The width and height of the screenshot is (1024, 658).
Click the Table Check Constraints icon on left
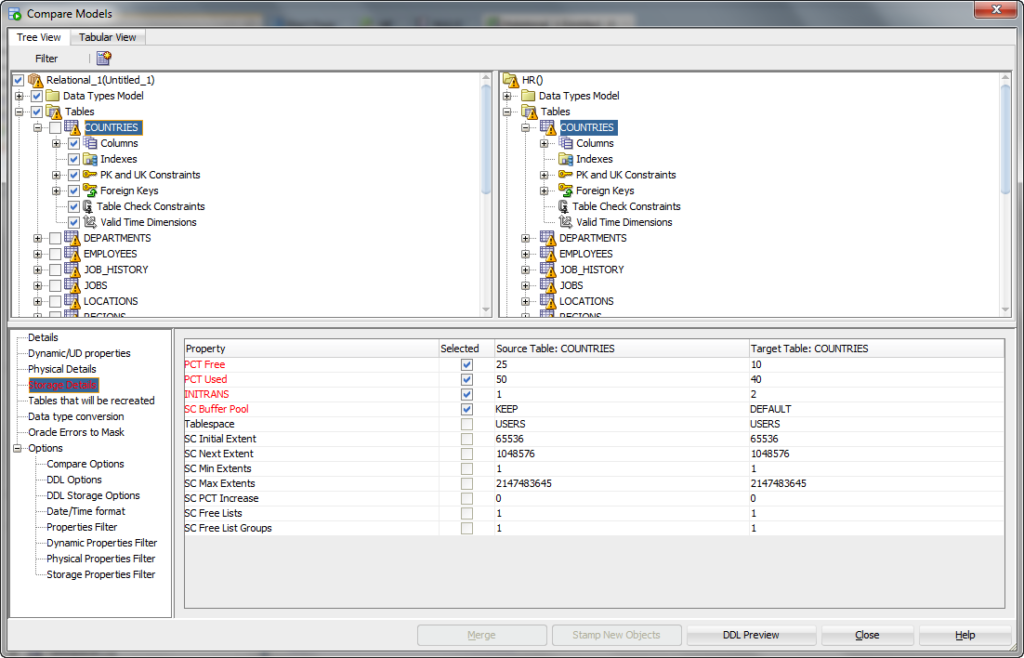pos(88,207)
